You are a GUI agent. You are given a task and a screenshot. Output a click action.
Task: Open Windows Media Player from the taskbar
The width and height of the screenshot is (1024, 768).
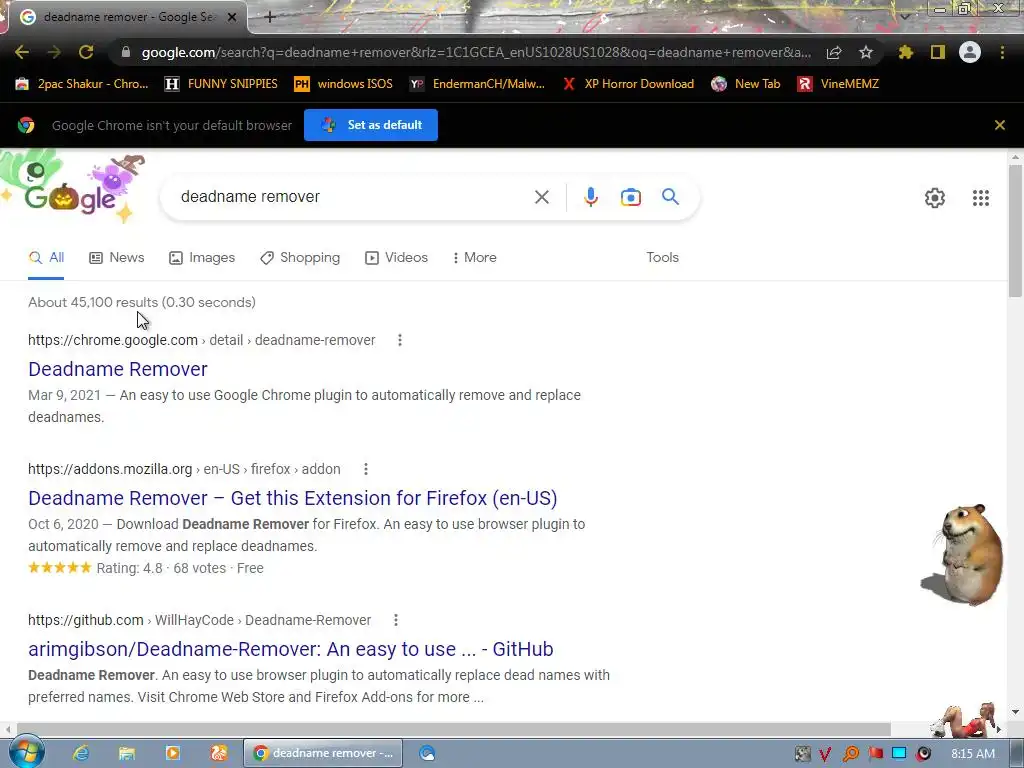point(172,753)
